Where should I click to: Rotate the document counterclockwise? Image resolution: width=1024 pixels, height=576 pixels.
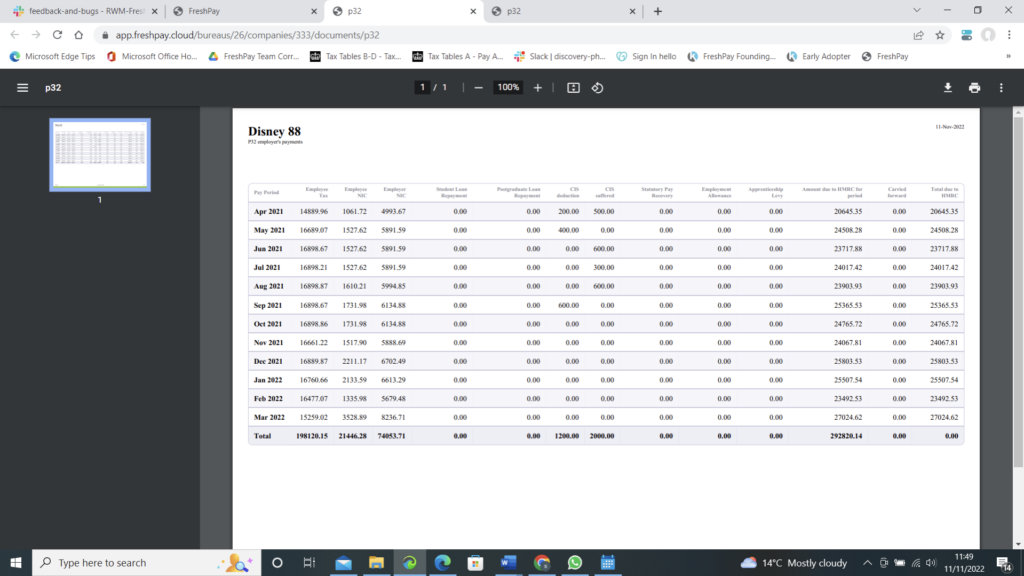click(x=598, y=88)
